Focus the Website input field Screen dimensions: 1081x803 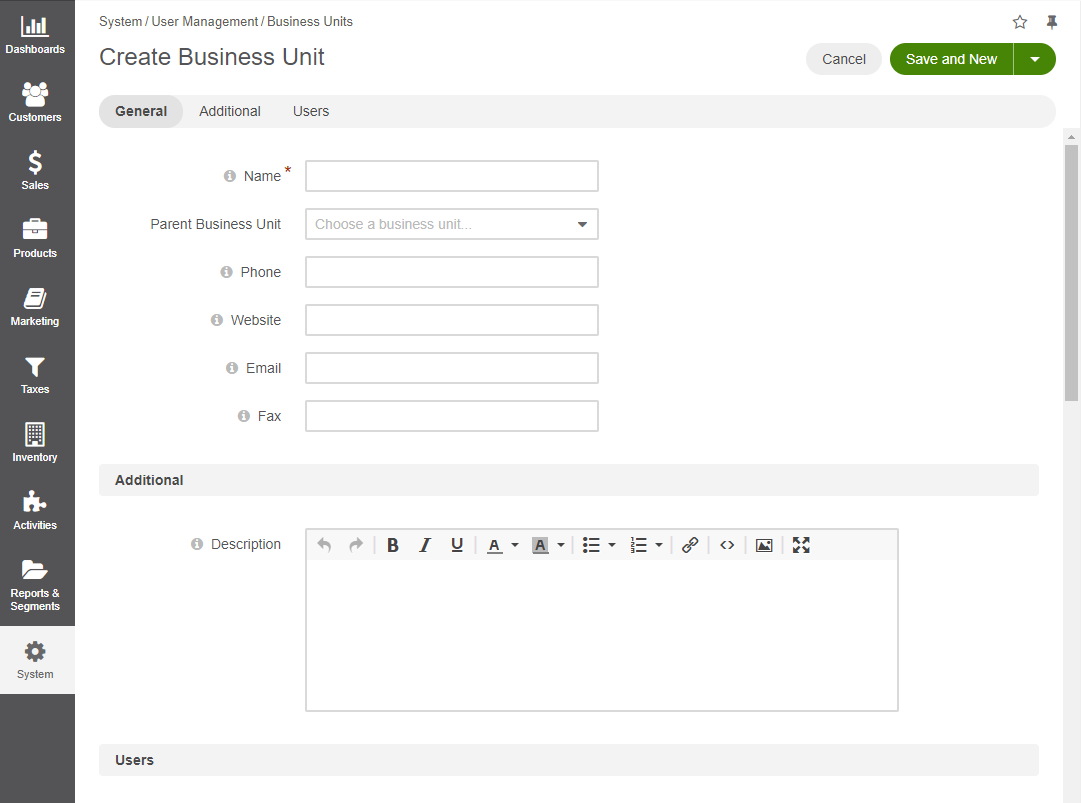(x=452, y=321)
